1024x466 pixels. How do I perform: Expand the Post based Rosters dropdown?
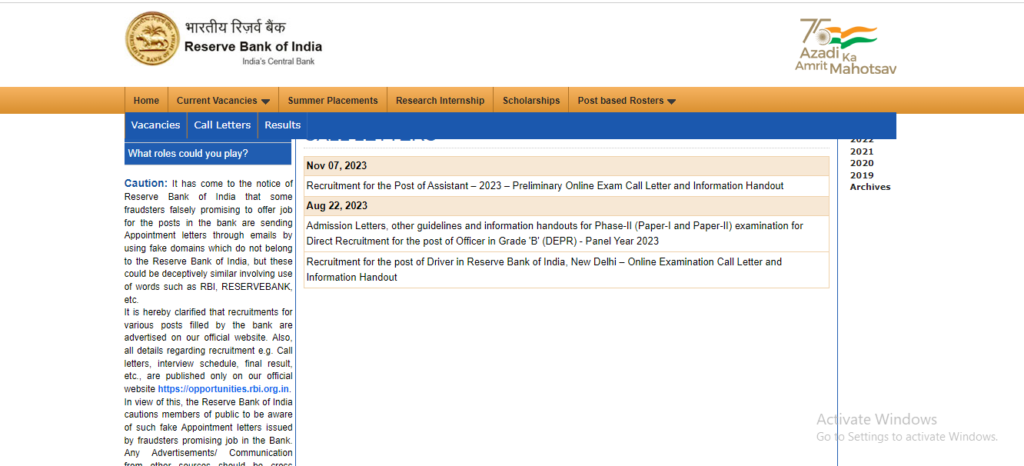(x=626, y=101)
